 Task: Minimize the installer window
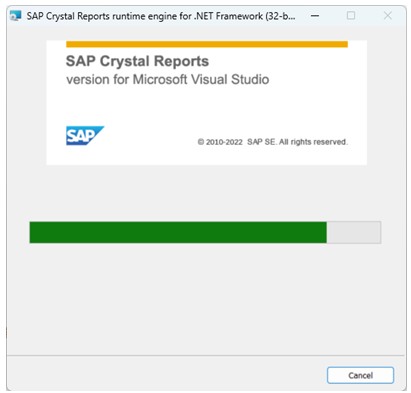315,16
